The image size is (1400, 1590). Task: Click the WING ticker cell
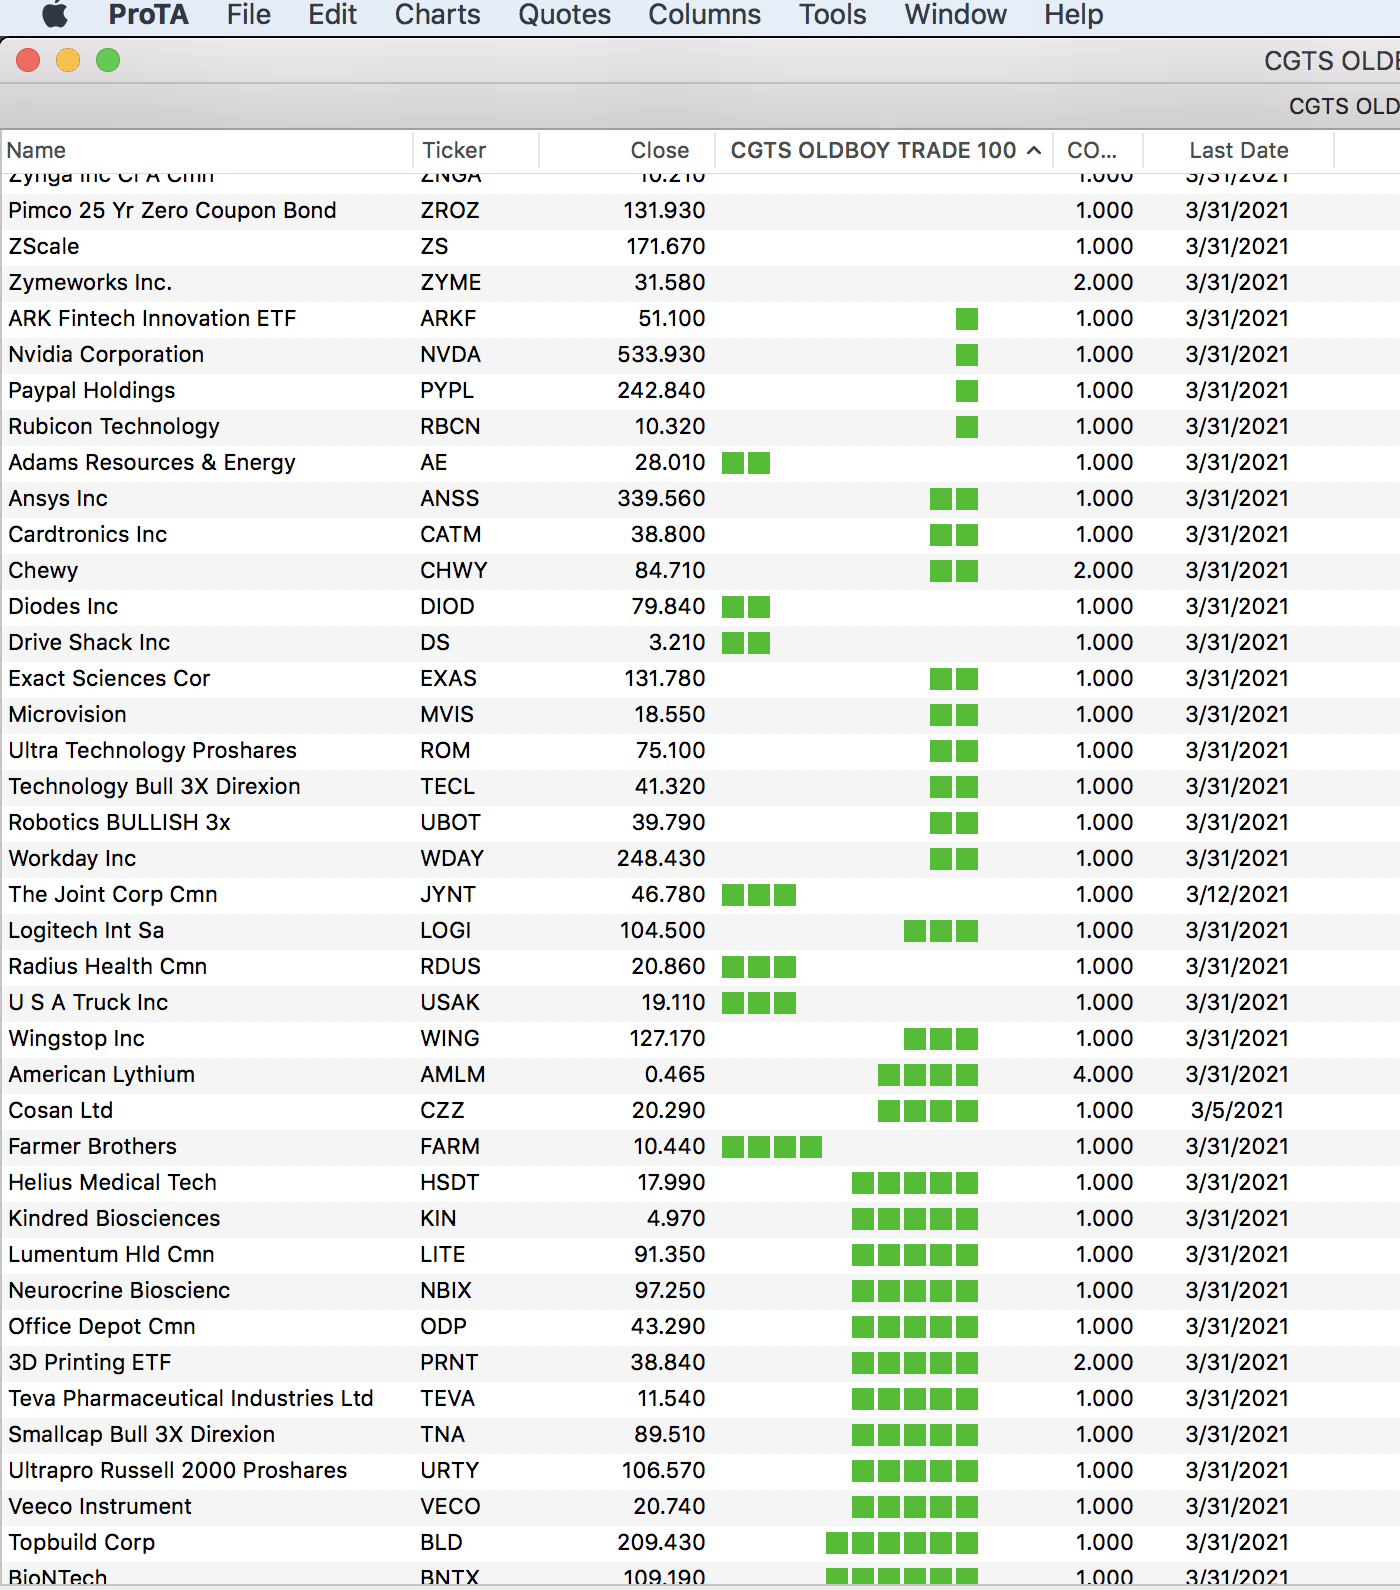click(x=450, y=1039)
